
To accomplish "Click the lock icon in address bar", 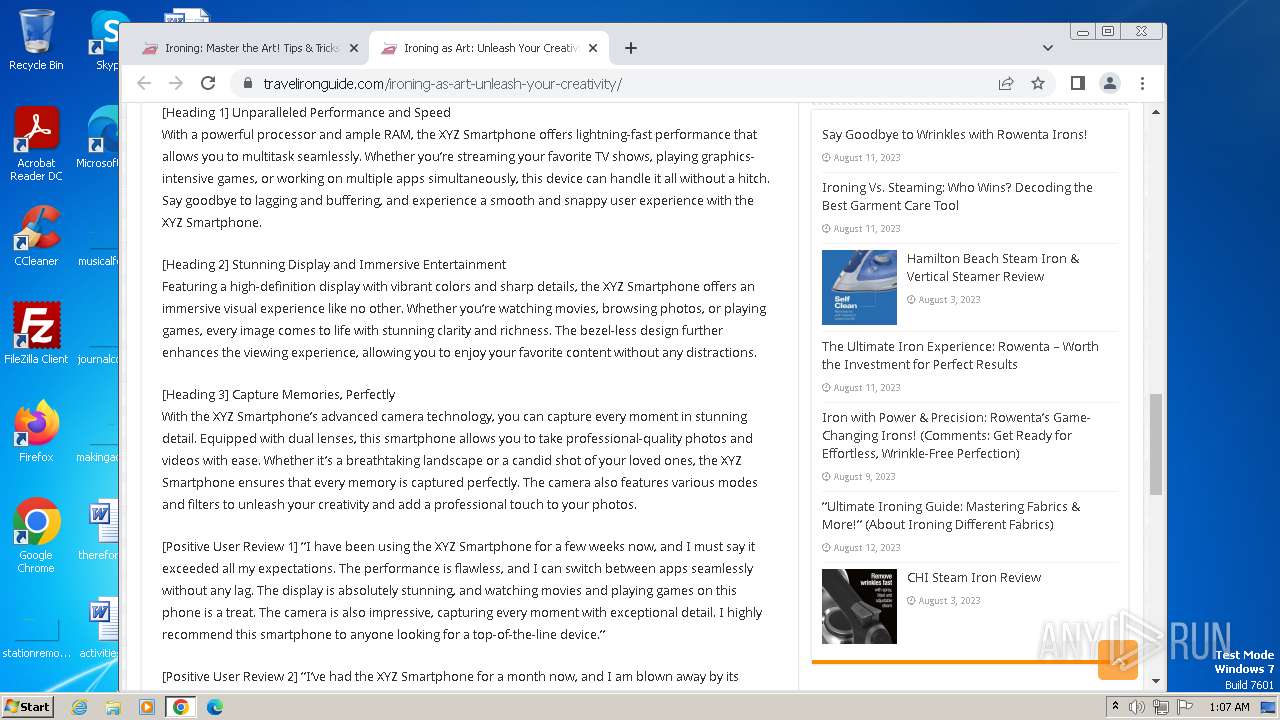I will (247, 84).
